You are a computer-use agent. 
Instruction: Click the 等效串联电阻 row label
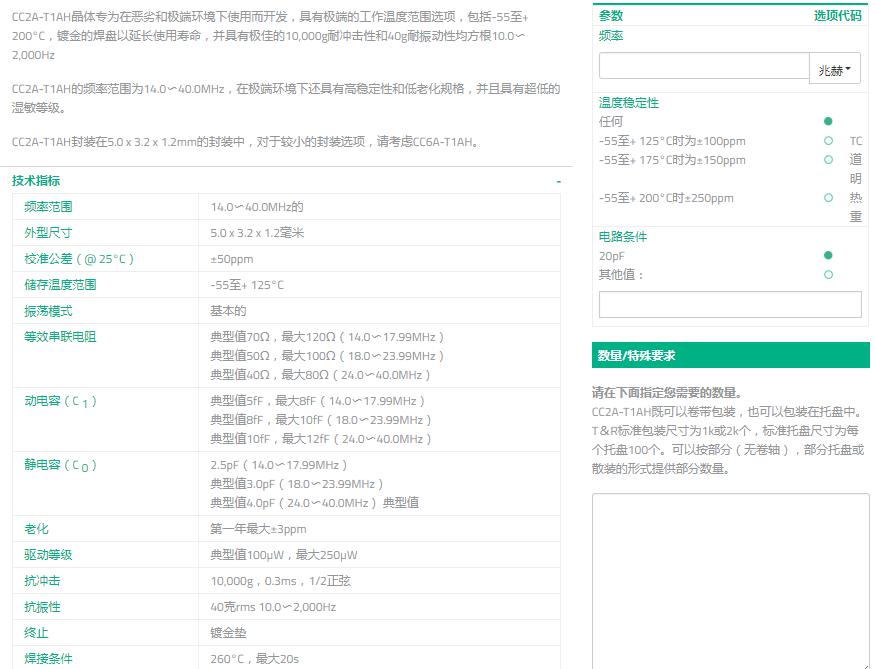pos(60,336)
